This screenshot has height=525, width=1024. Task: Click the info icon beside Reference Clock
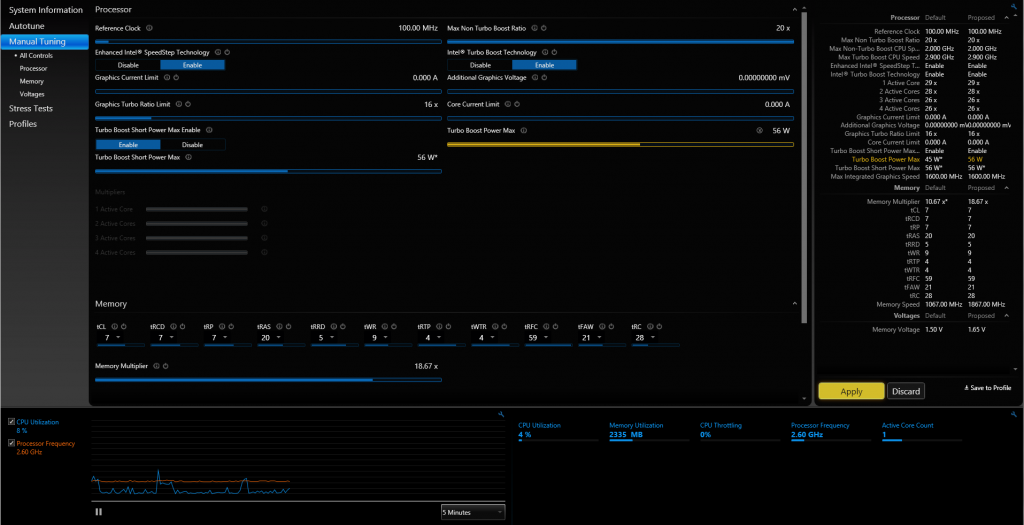(149, 28)
